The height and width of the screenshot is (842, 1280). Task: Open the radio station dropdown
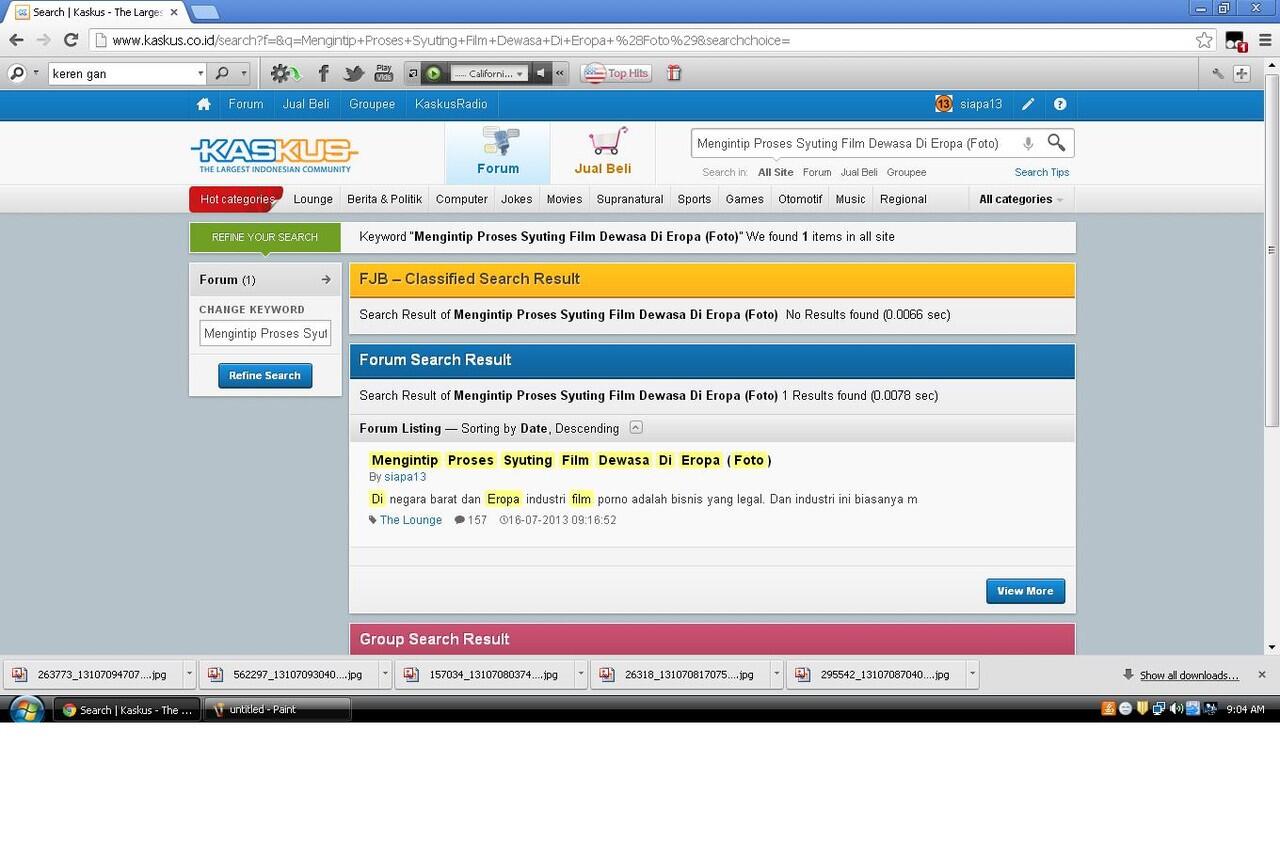click(488, 73)
